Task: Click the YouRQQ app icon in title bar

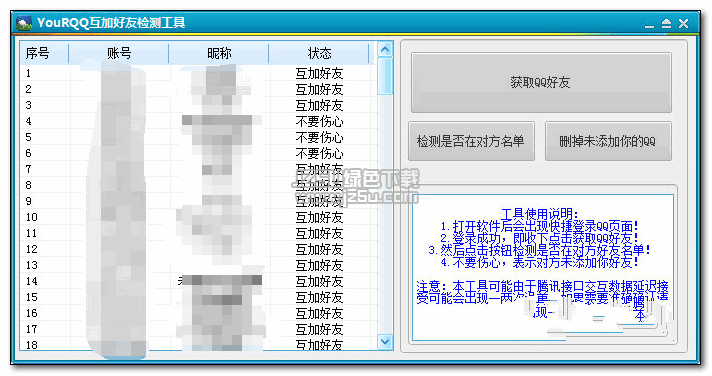Action: point(24,23)
